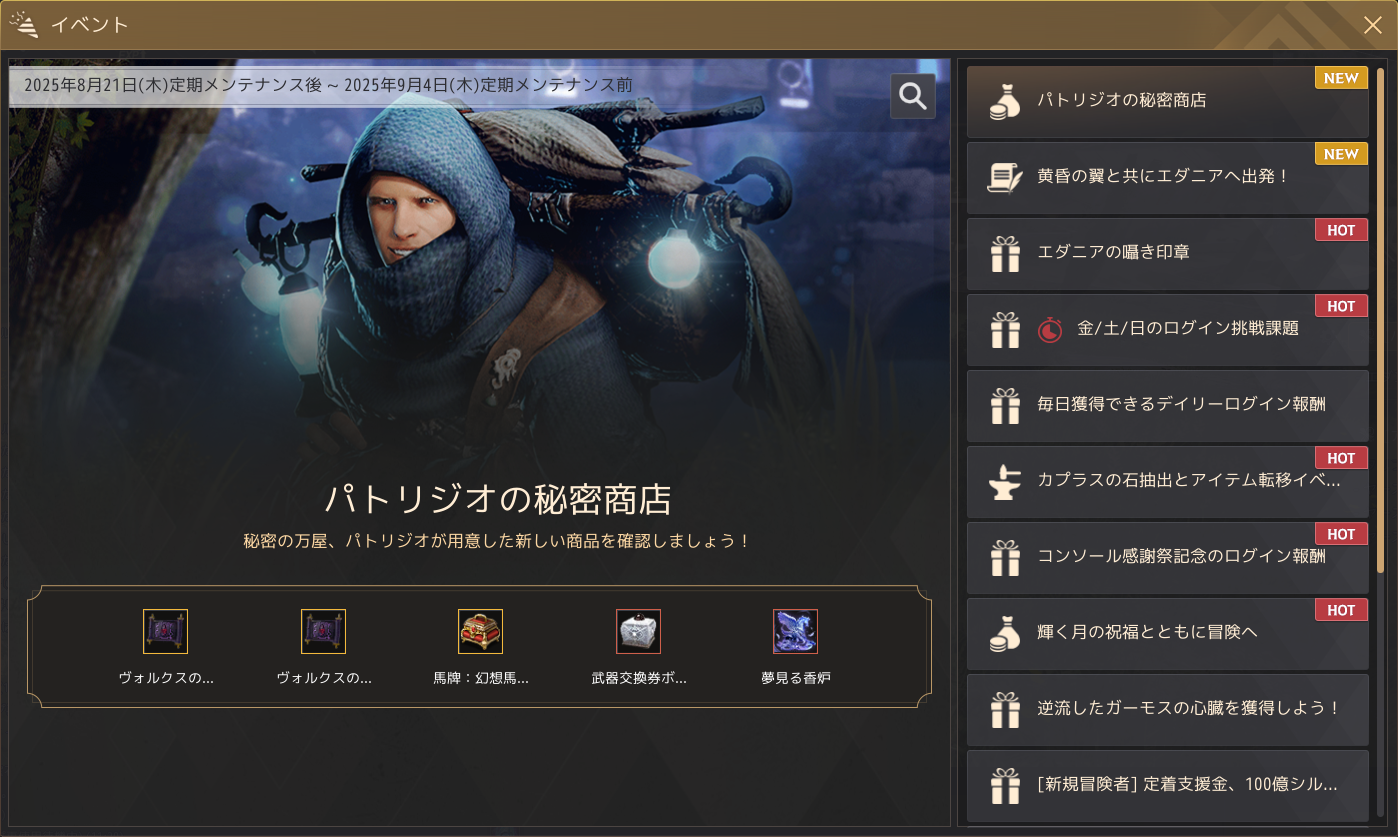1398x837 pixels.
Task: Select the 武器交換券 silver box icon
Action: tap(638, 632)
